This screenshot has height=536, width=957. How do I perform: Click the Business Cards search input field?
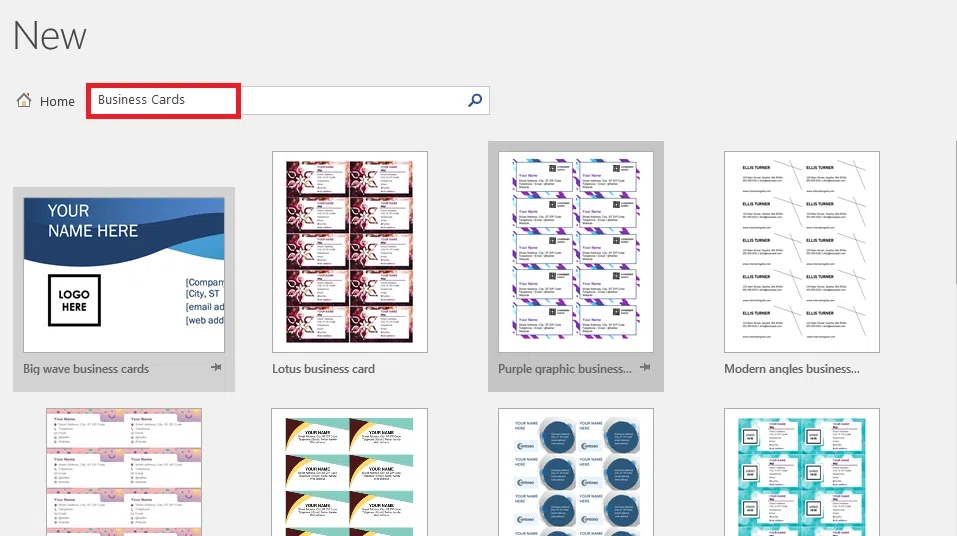tap(288, 100)
